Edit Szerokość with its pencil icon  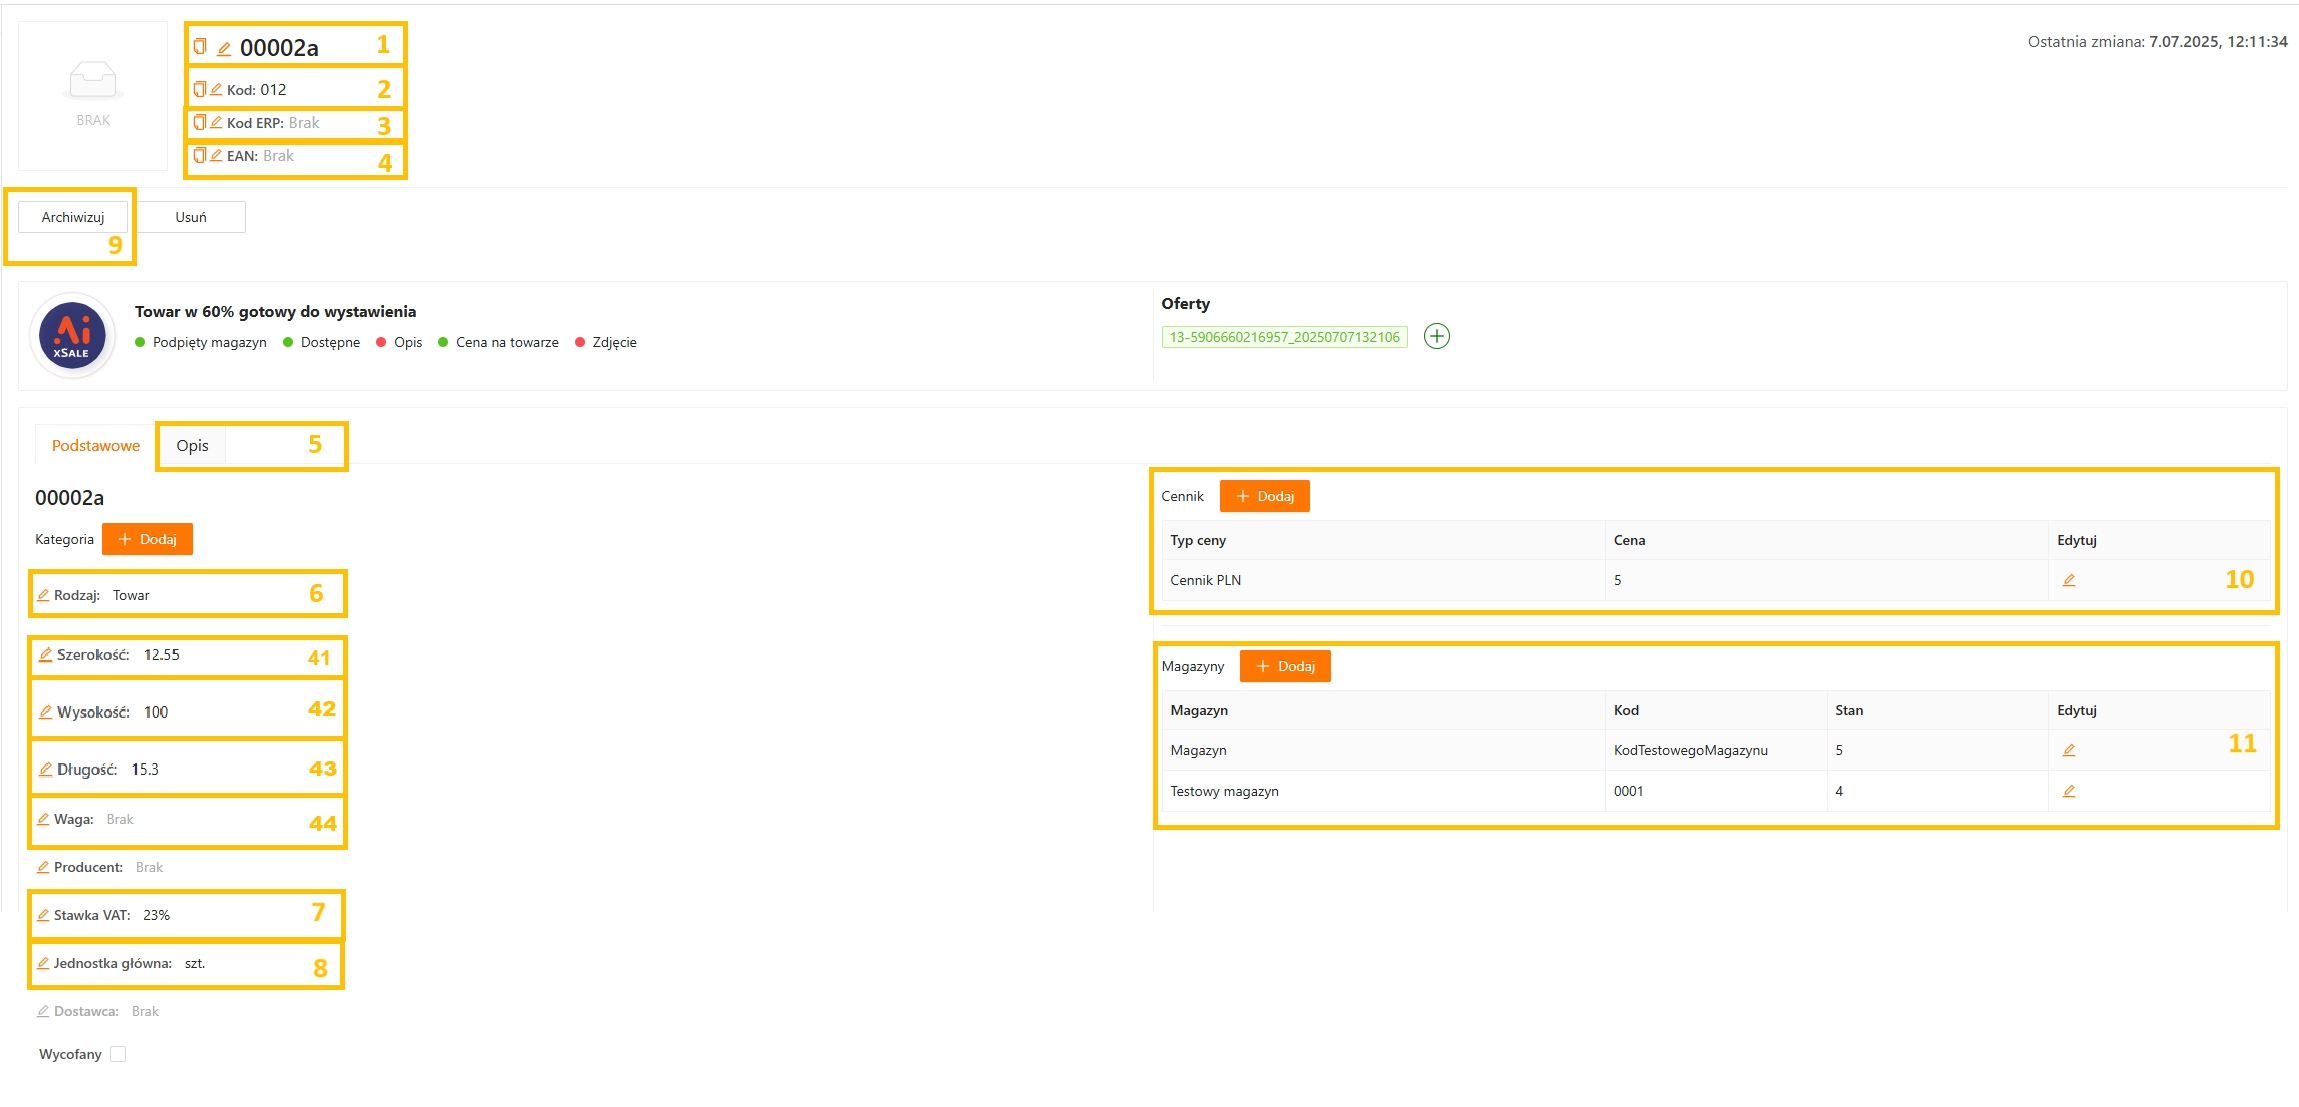45,655
